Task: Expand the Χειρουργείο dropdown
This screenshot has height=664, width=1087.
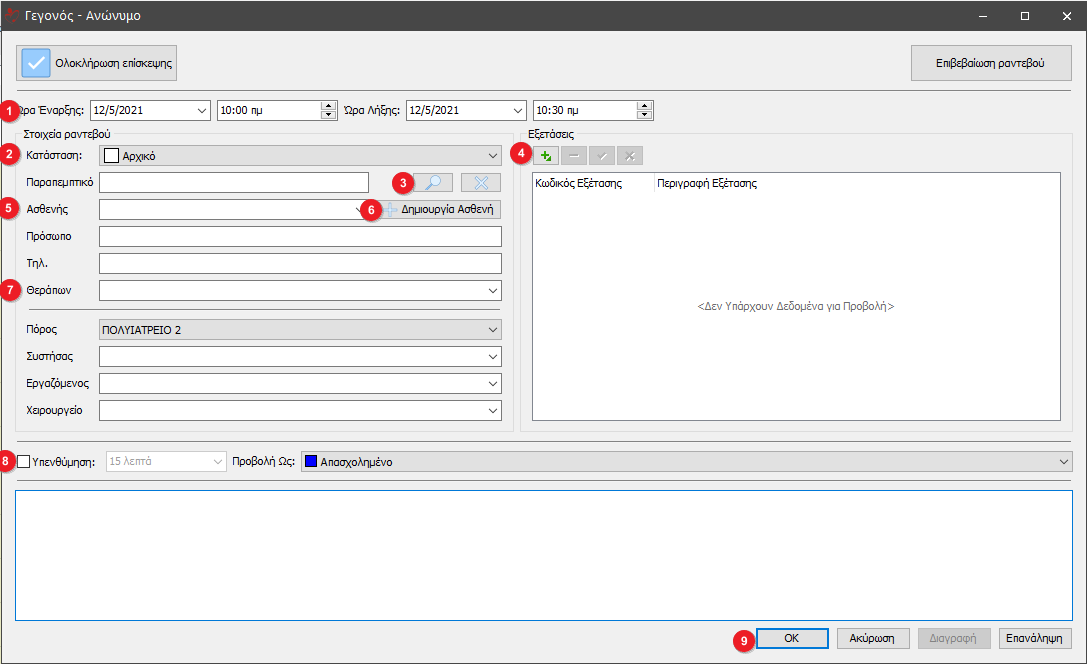Action: point(492,411)
